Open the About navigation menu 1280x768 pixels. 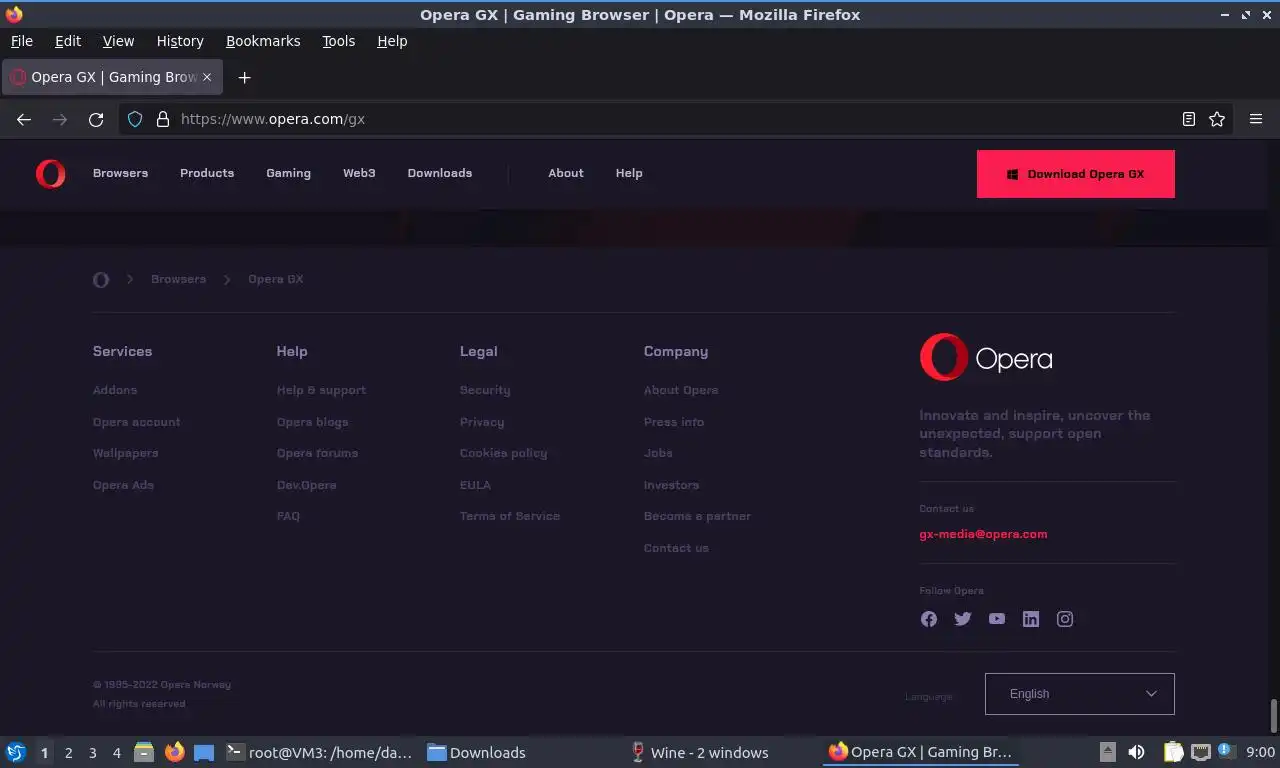point(566,173)
